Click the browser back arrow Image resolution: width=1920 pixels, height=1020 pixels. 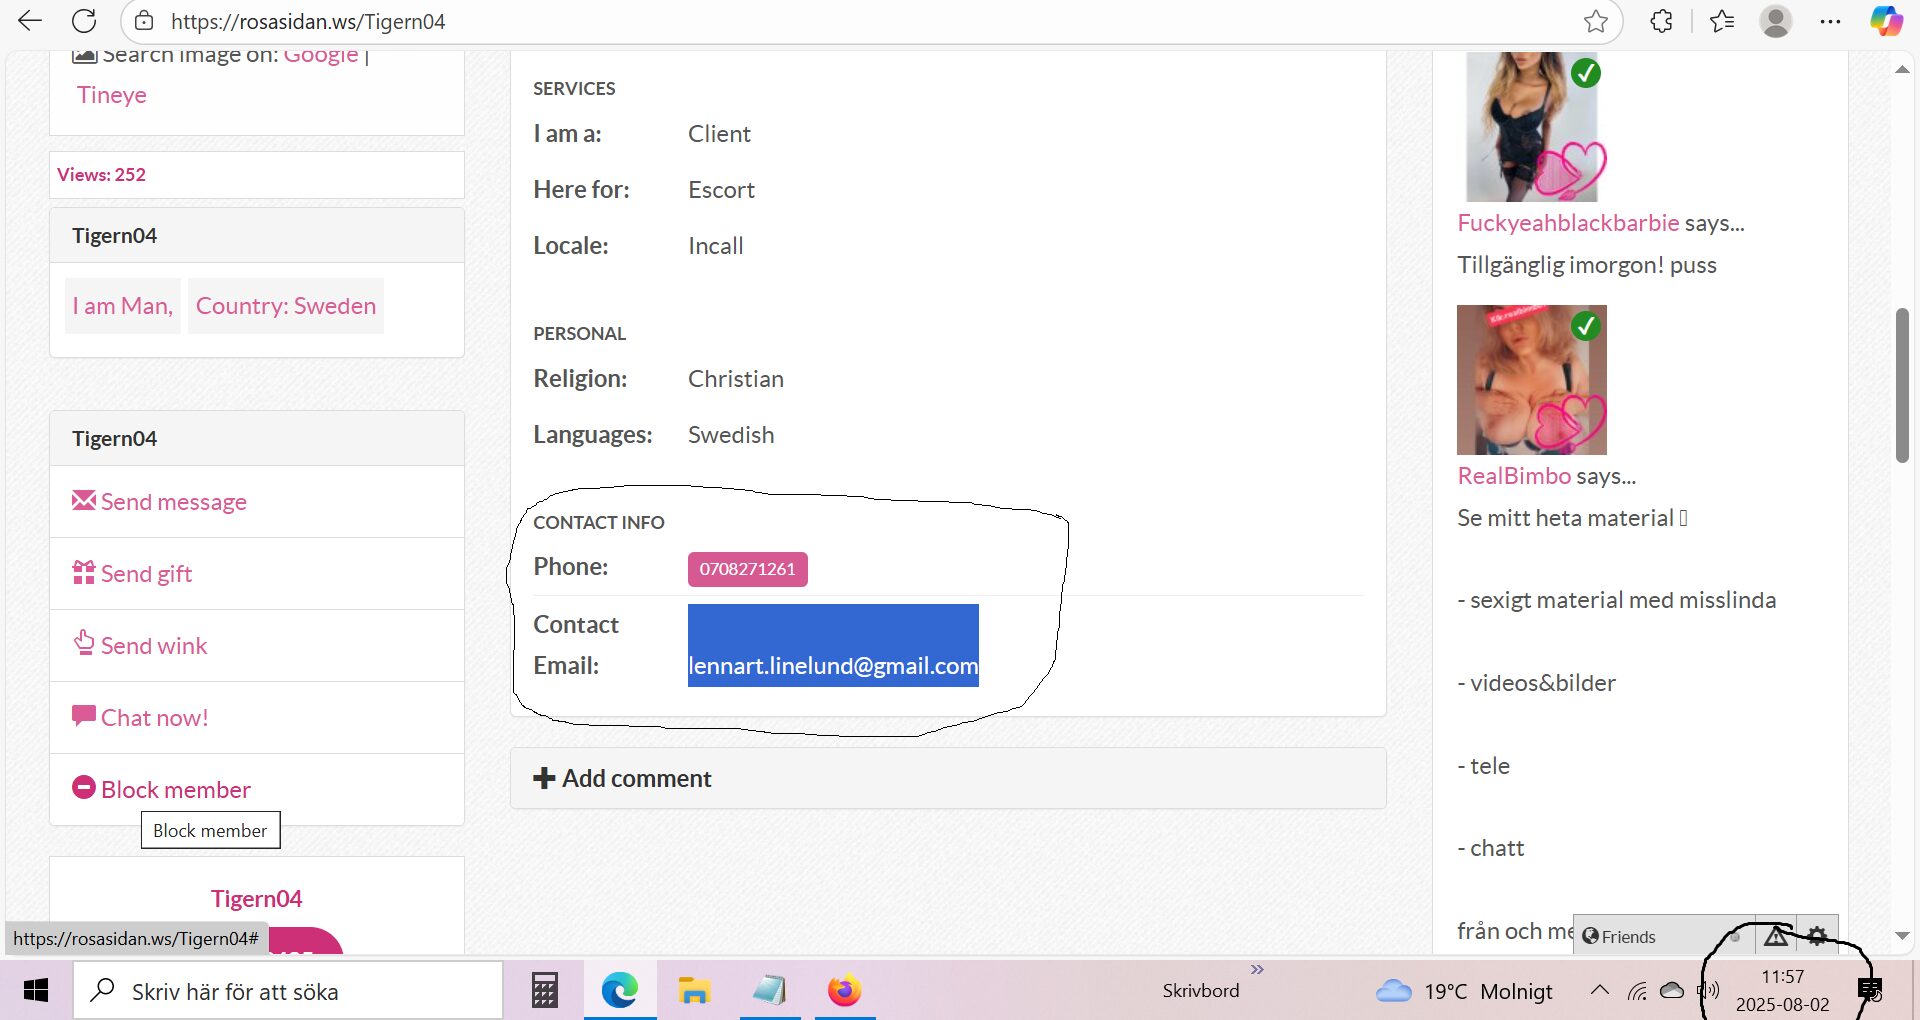30,21
